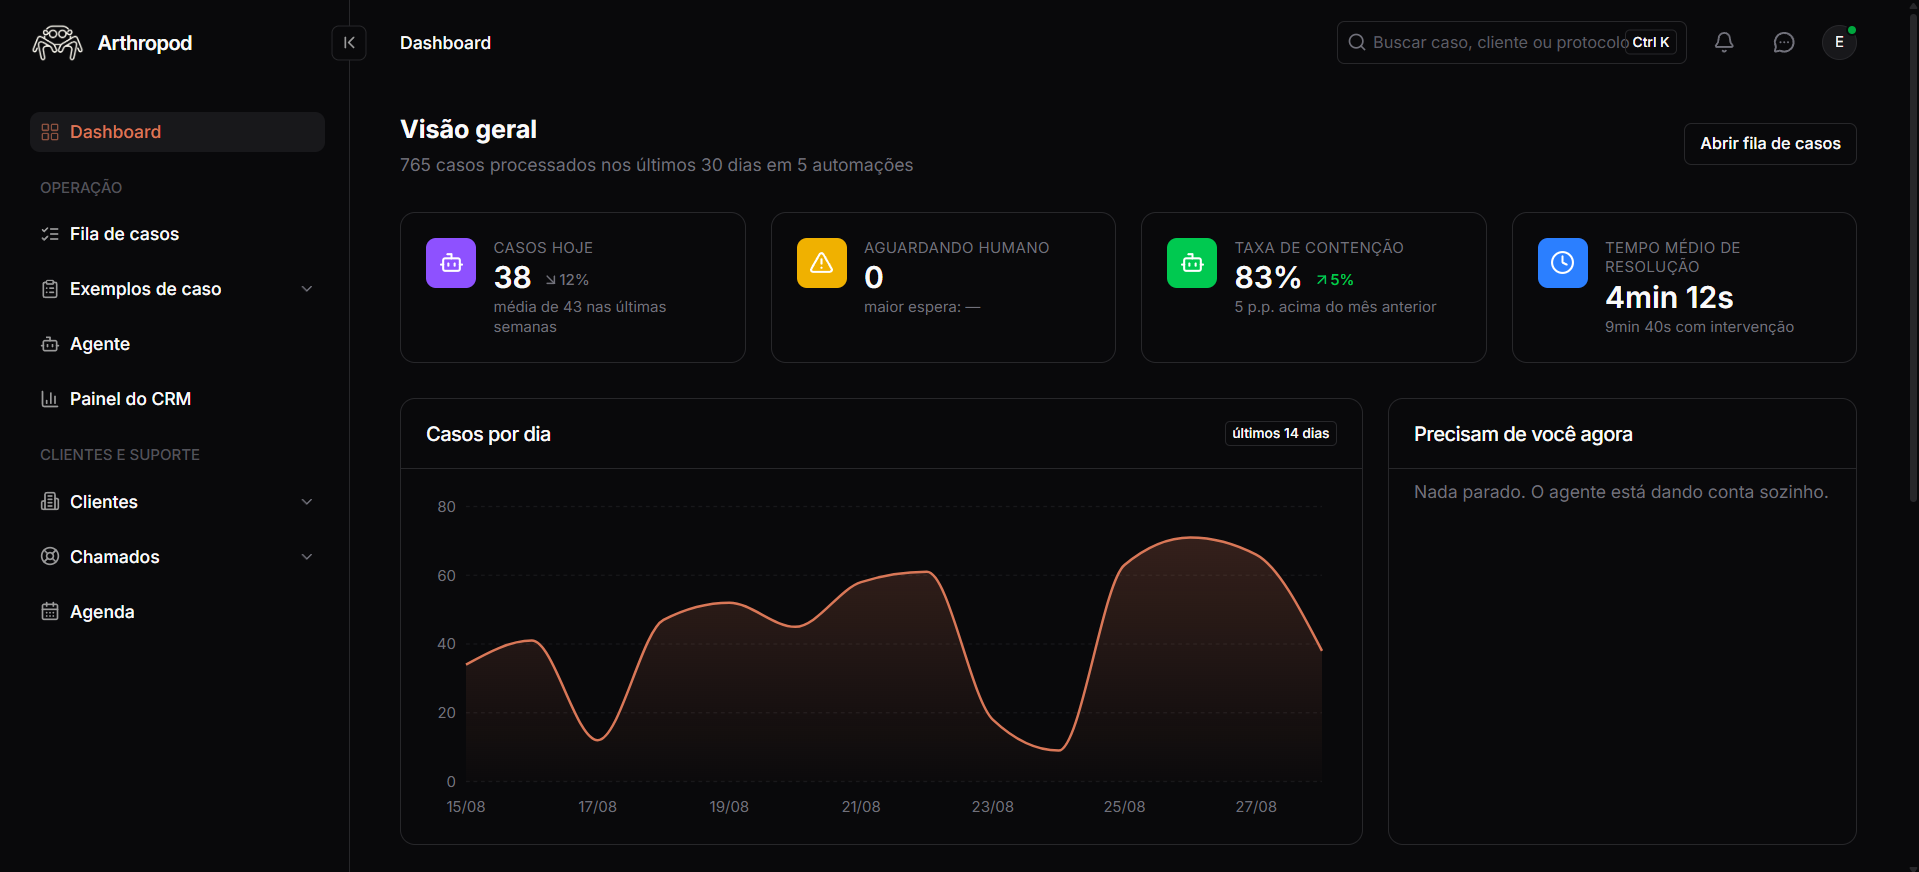1919x872 pixels.
Task: Click the Fila de casos checklist icon
Action: point(50,234)
